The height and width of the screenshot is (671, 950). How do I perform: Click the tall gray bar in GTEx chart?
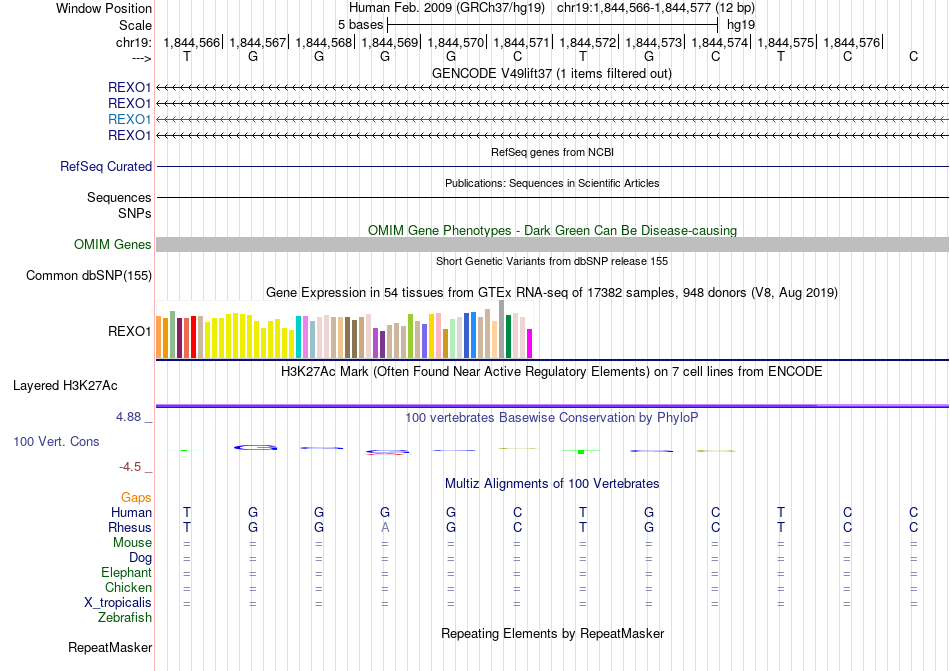[x=501, y=329]
